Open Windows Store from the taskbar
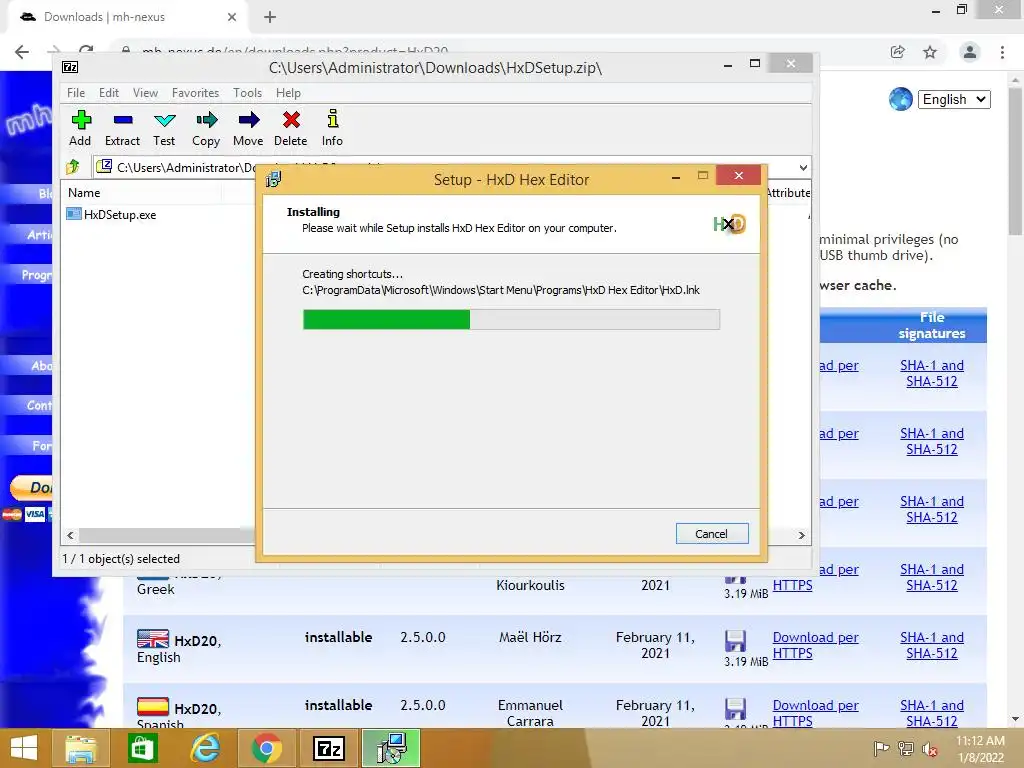 point(142,748)
